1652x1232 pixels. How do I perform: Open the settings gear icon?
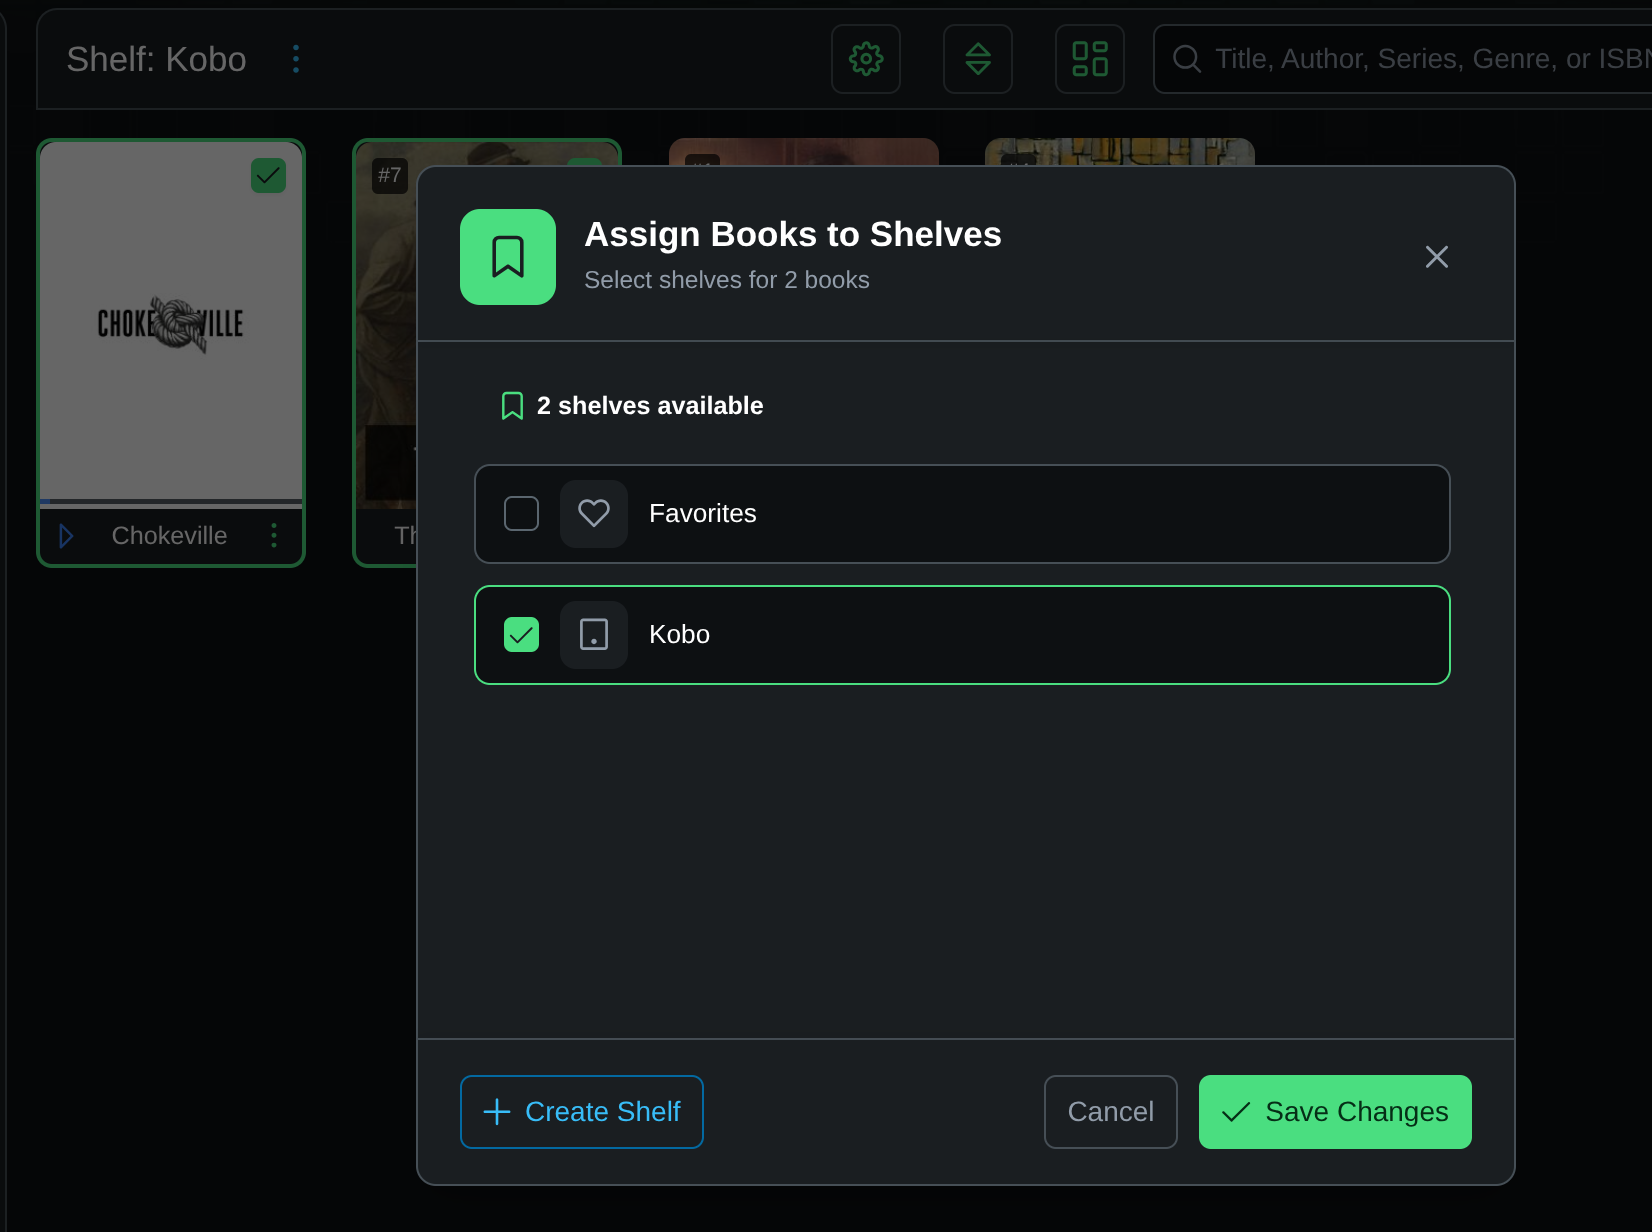865,58
